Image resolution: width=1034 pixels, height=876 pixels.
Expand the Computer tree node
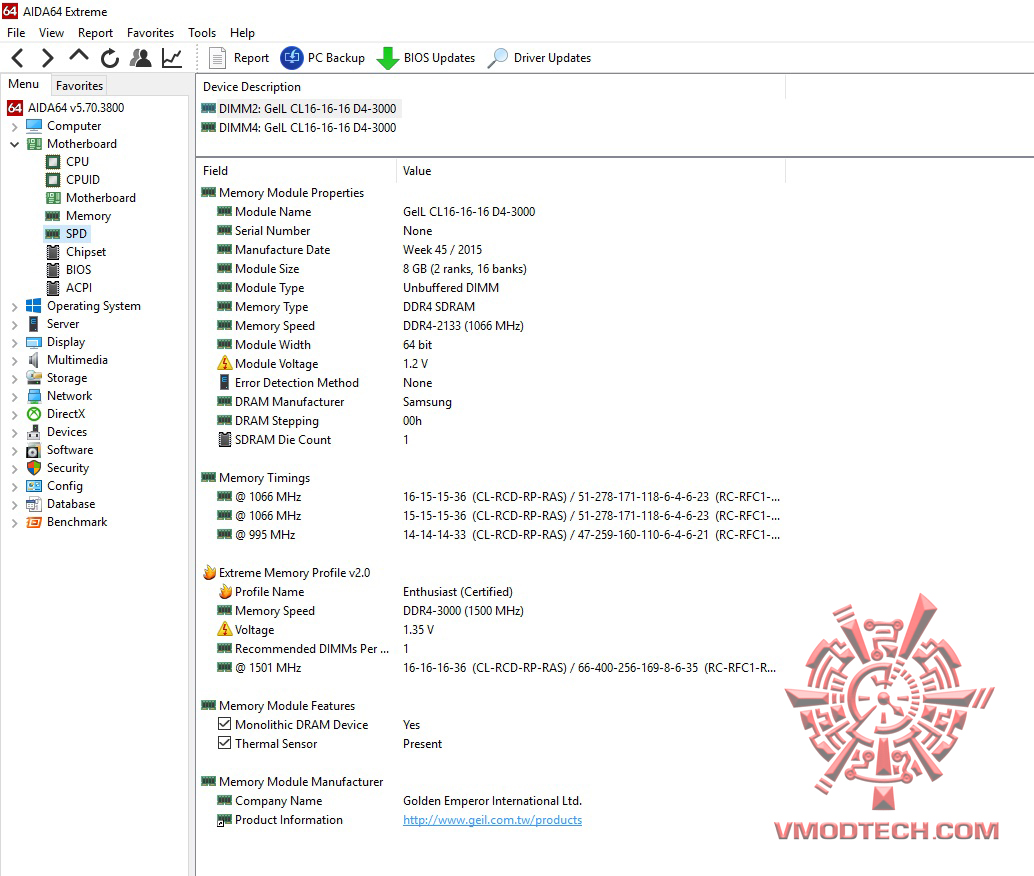tap(15, 127)
